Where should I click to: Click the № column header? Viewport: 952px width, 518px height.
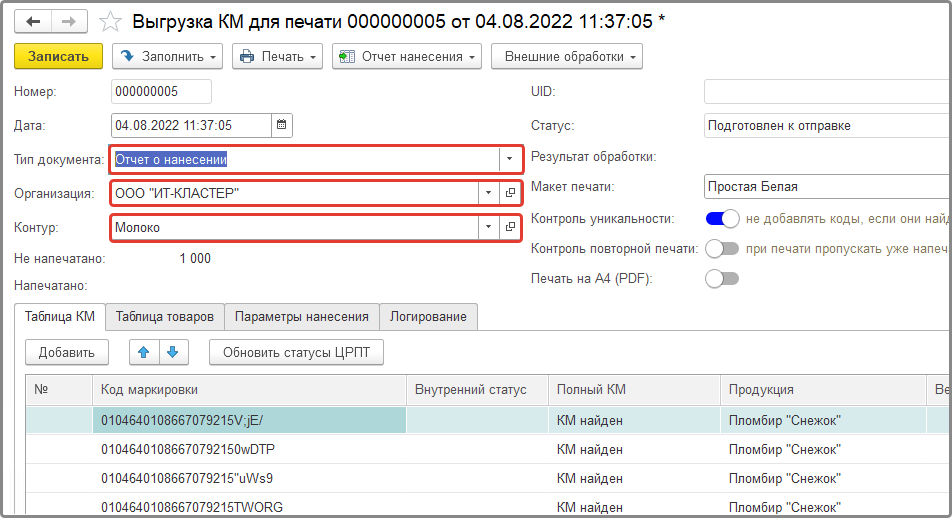tap(59, 390)
